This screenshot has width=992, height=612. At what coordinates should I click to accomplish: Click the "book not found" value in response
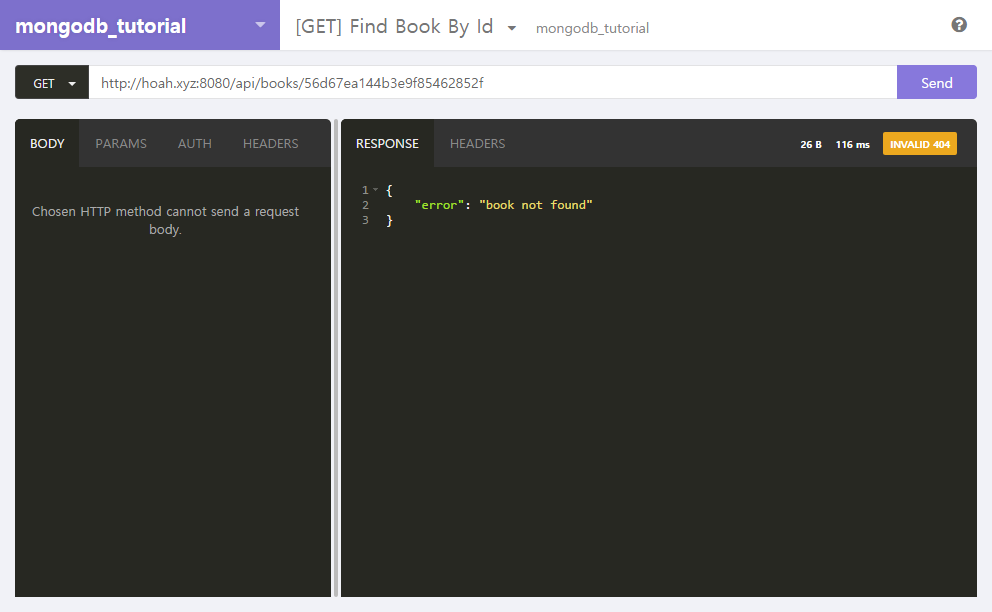click(x=536, y=205)
